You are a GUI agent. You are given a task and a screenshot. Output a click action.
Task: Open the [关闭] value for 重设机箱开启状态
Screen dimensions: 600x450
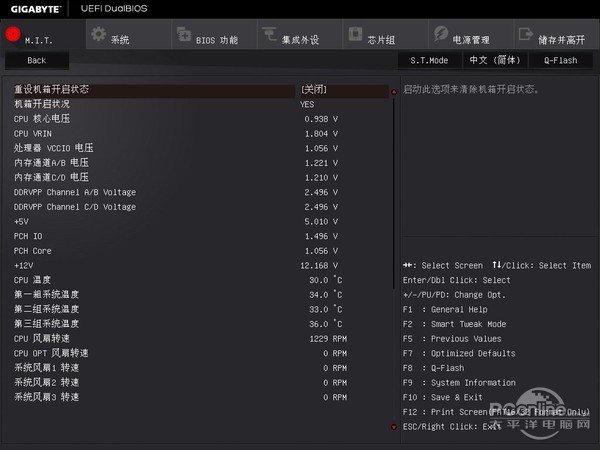point(314,90)
